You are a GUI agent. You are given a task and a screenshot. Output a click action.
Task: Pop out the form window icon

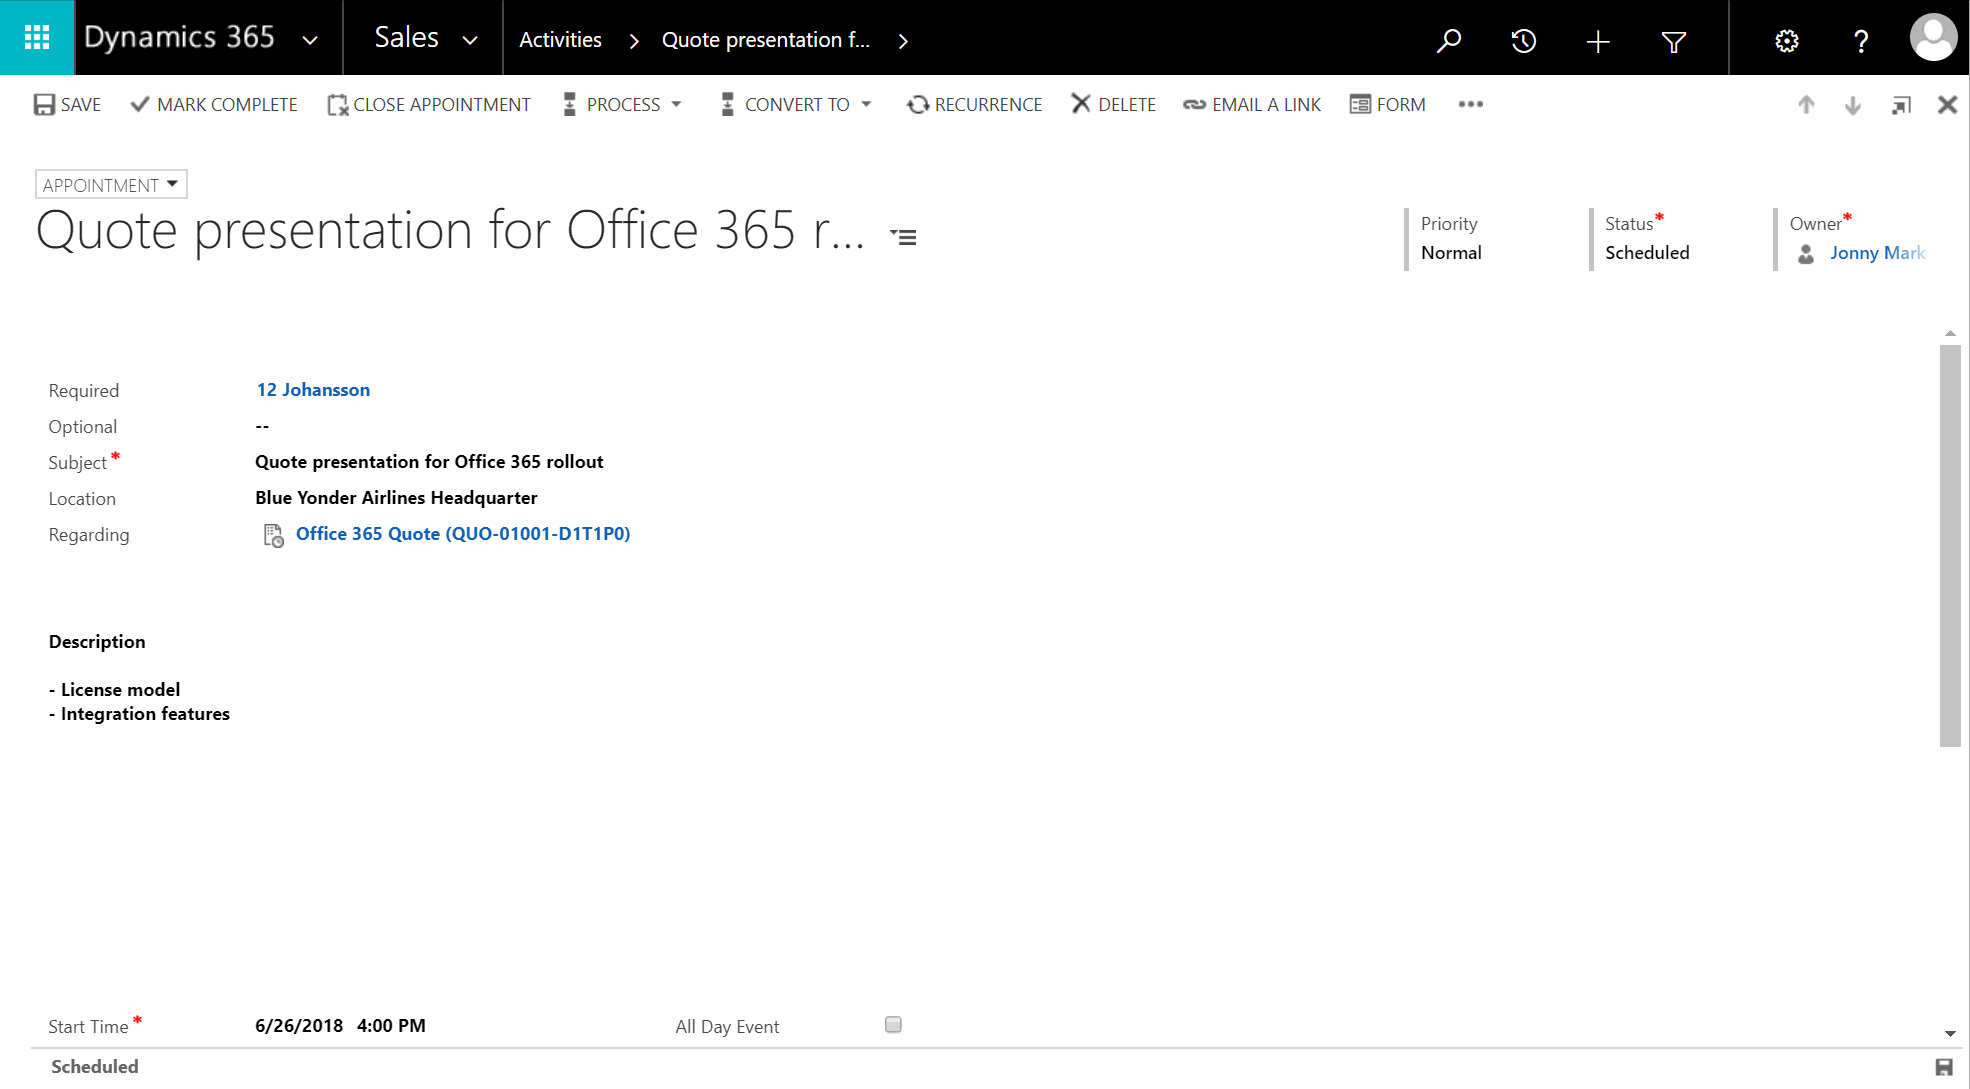1901,105
